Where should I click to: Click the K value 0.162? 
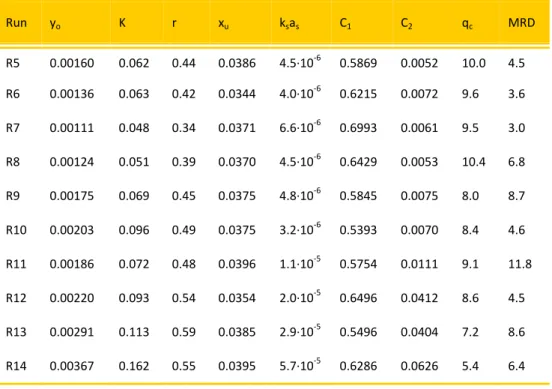134,366
